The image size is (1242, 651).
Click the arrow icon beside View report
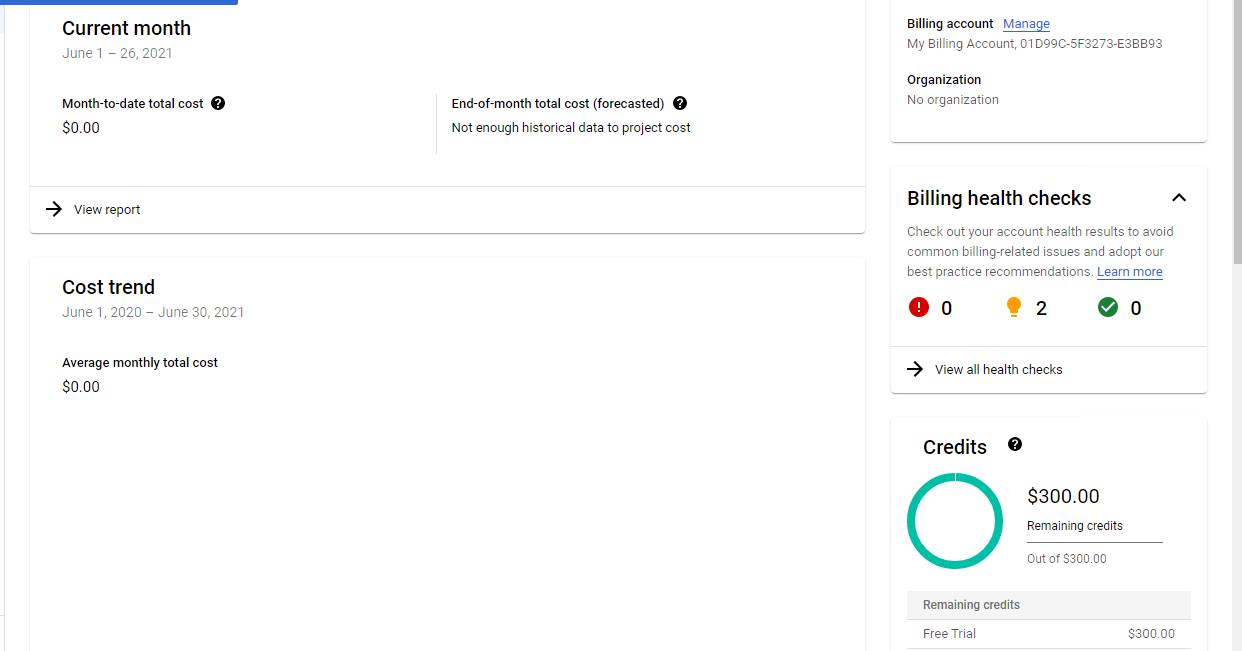point(54,209)
